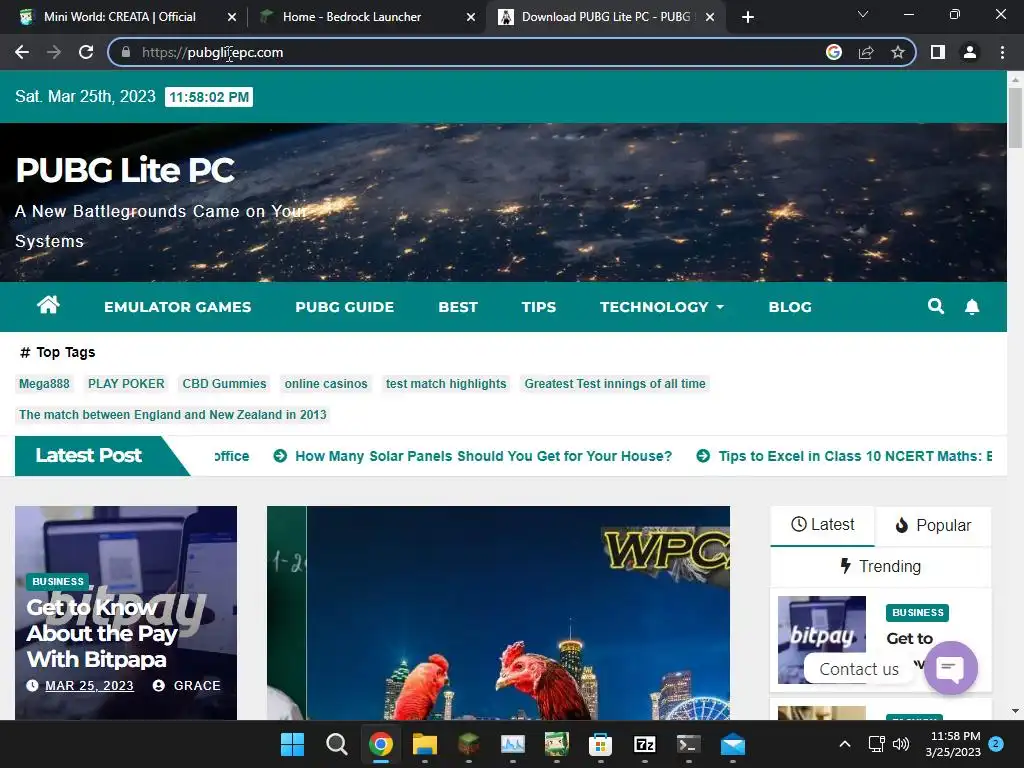Open Mail app from taskbar
The image size is (1024, 768).
[733, 744]
